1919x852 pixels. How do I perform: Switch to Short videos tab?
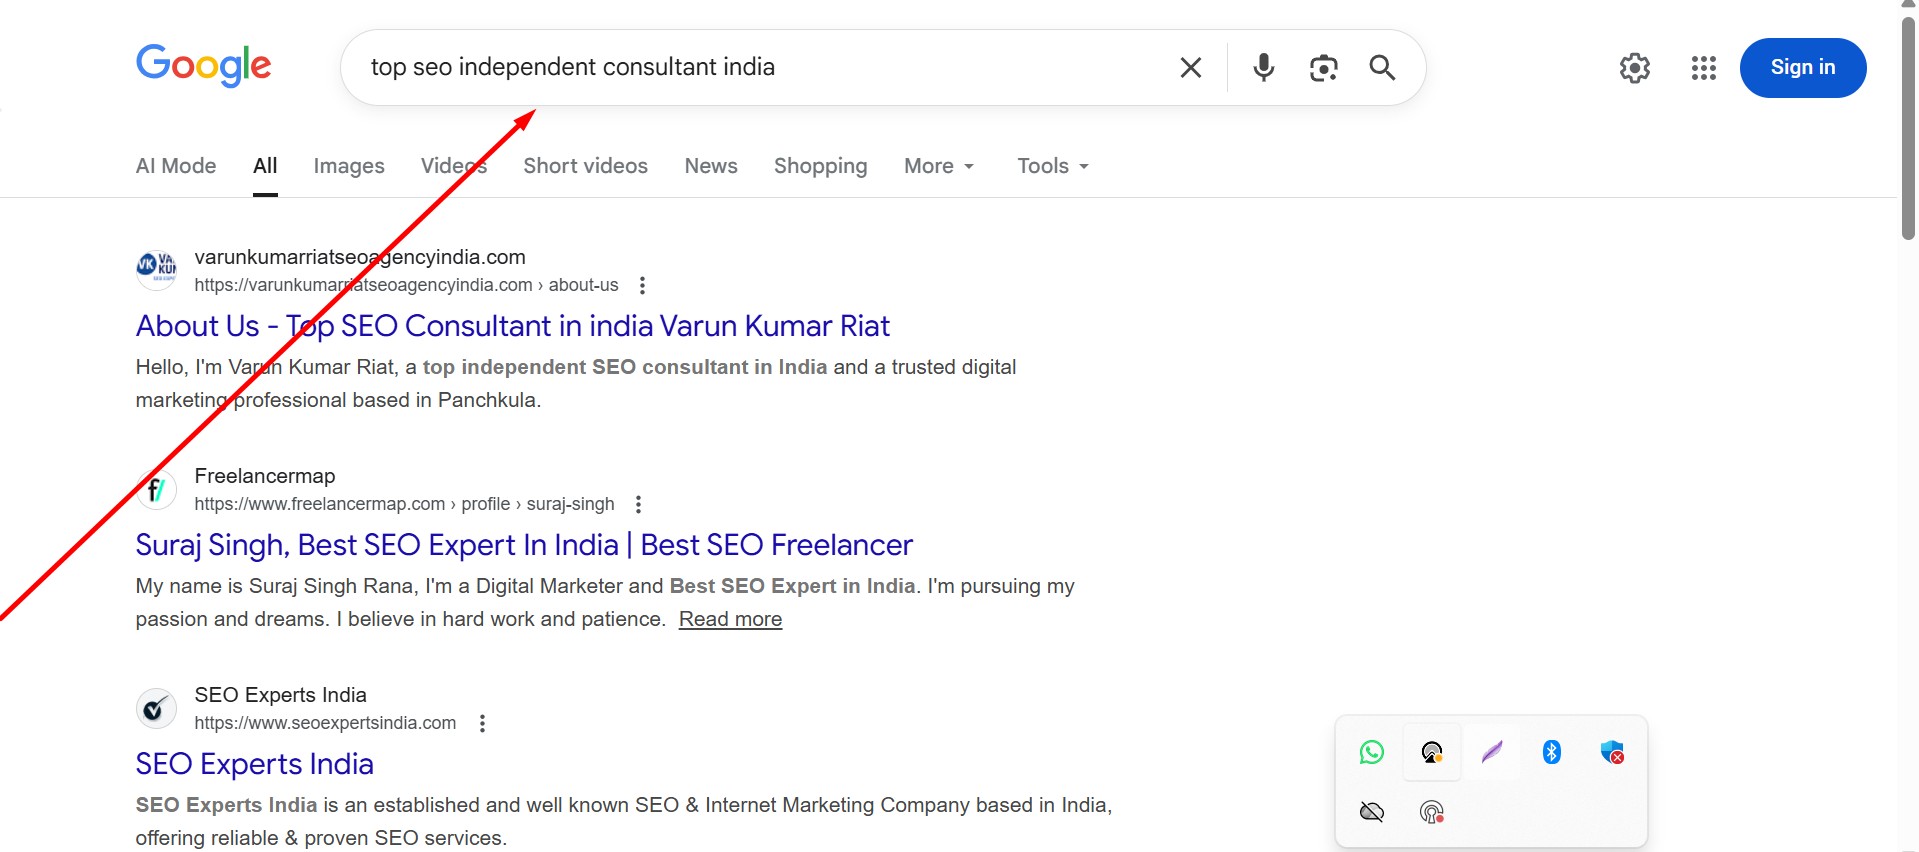click(x=585, y=166)
